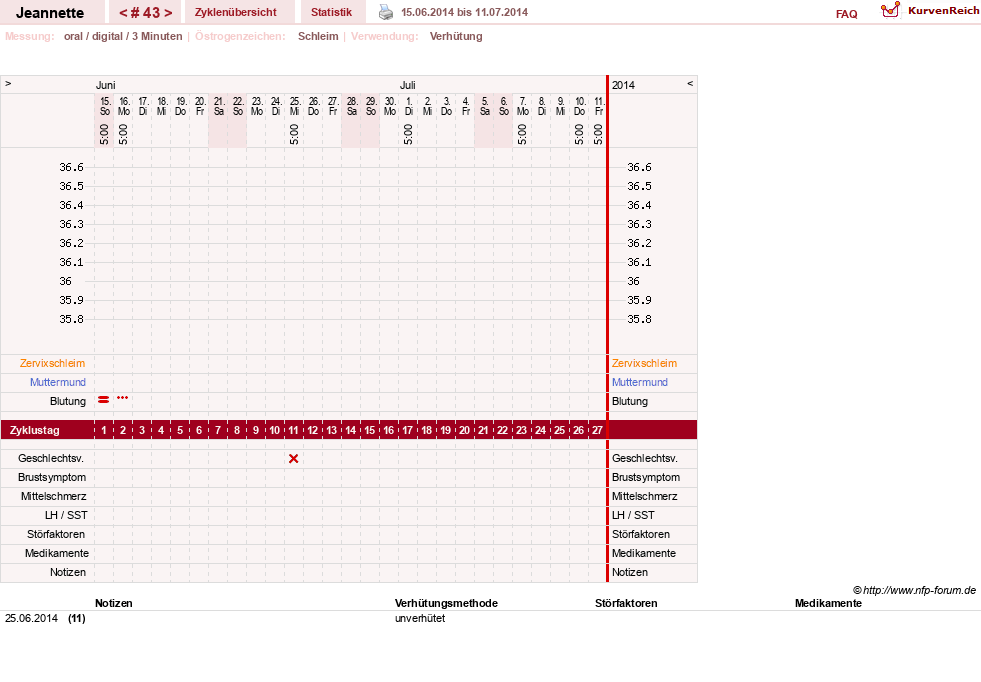Open the KurvenReich logo link
The image size is (981, 682).
point(930,11)
